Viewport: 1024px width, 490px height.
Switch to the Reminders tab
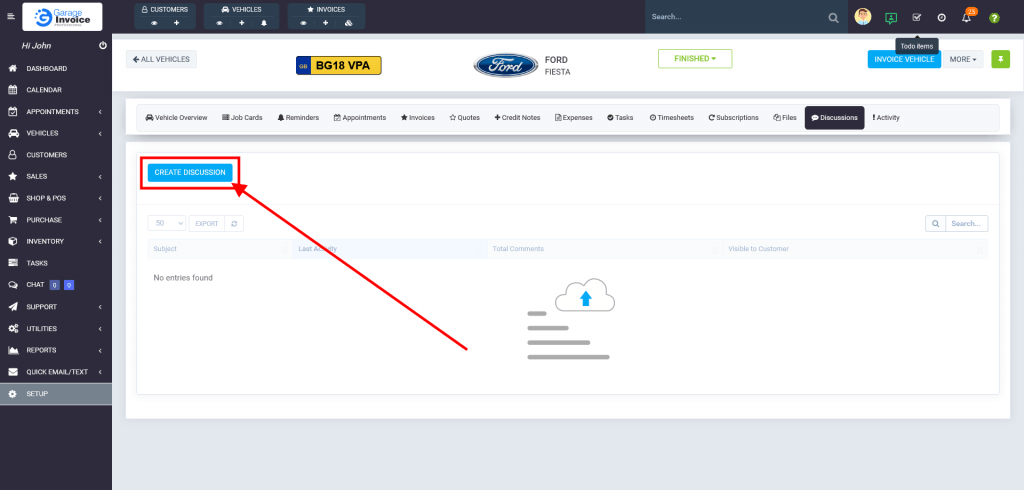point(298,118)
